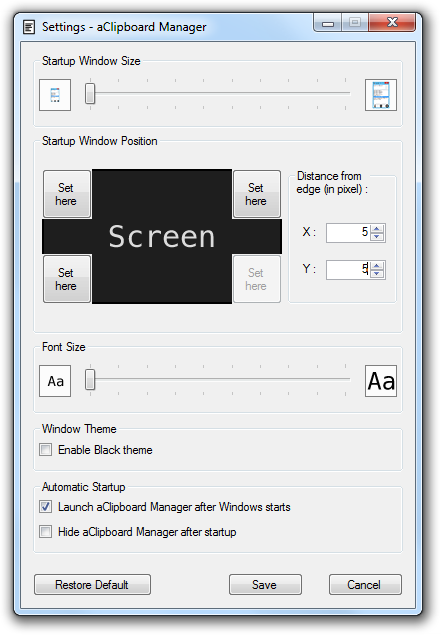Click the Font Size slider handle
Viewport: 441px width, 635px height.
[90, 379]
